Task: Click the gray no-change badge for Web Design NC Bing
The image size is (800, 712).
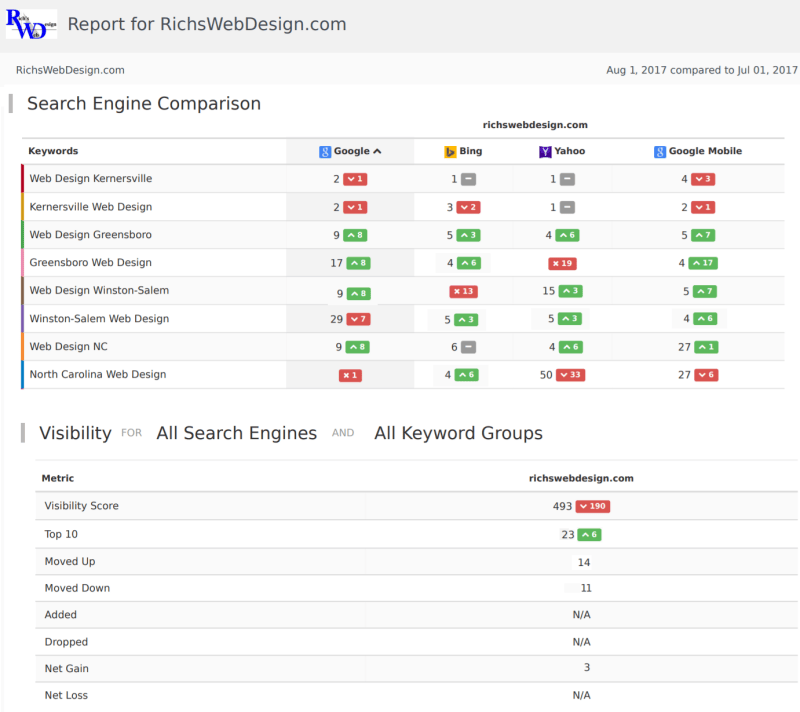Action: [x=468, y=347]
